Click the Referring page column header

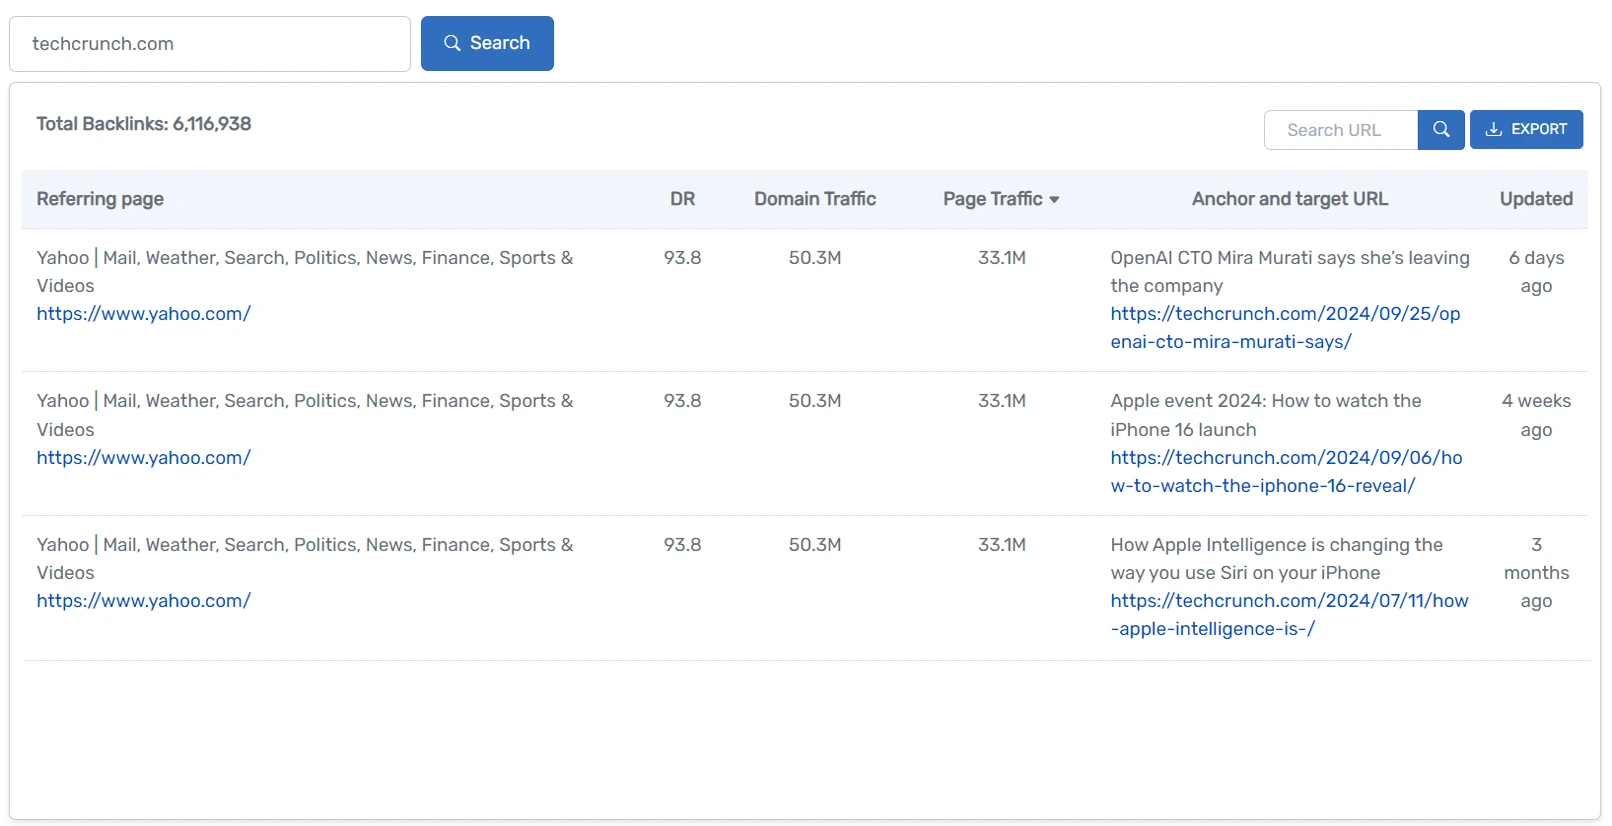[x=100, y=199]
